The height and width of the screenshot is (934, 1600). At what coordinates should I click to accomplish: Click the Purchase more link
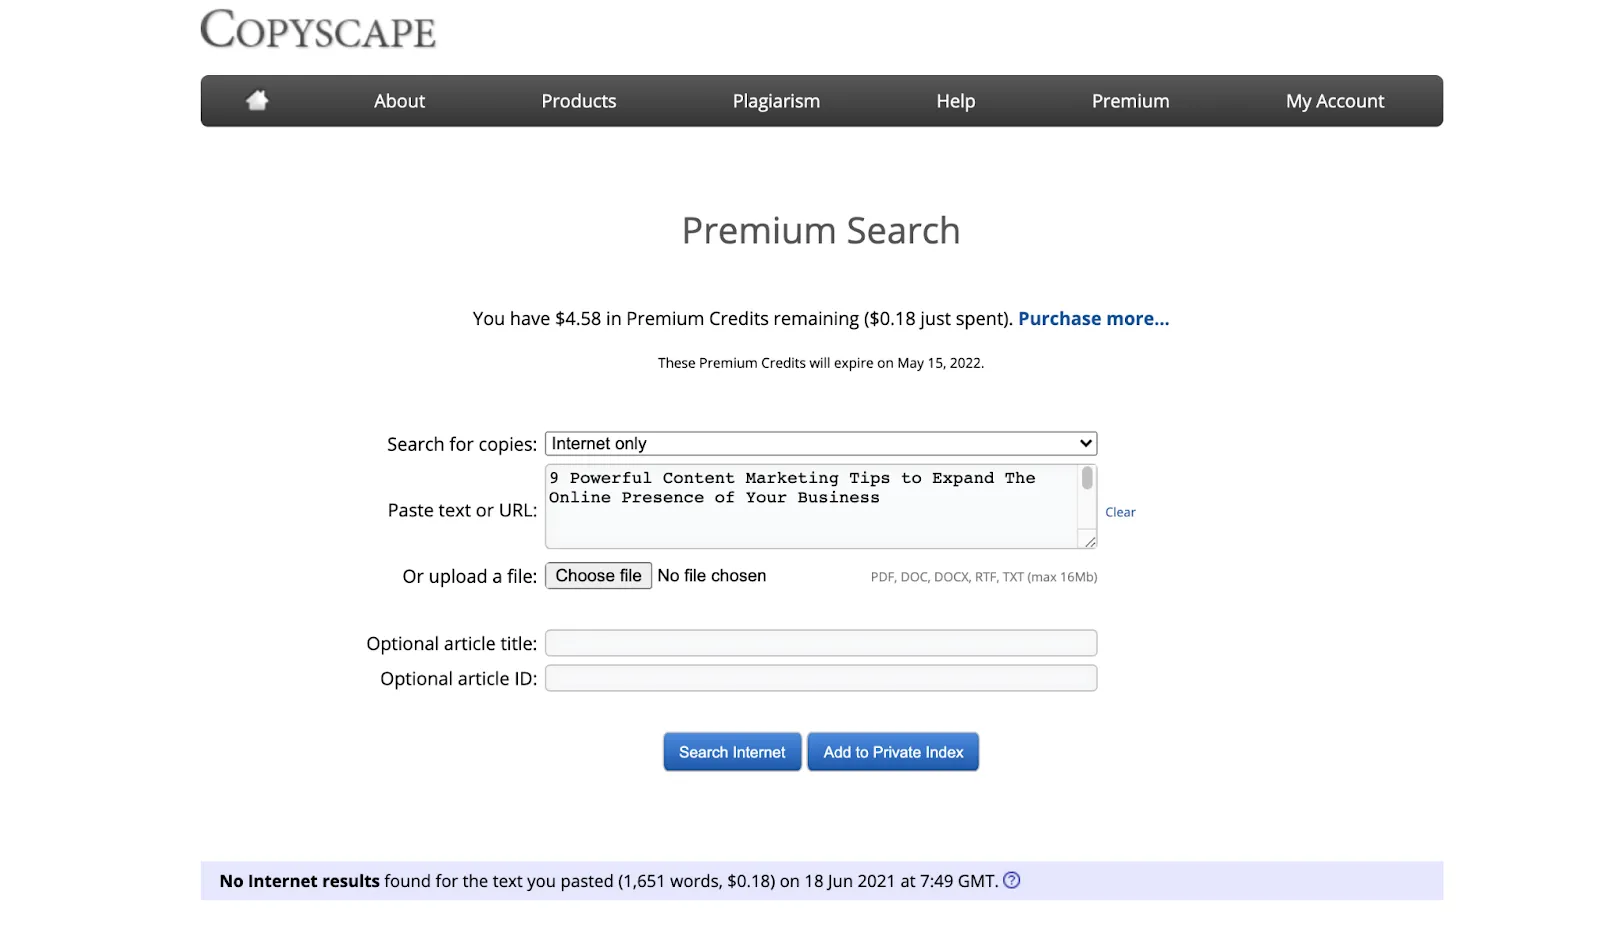pos(1093,318)
